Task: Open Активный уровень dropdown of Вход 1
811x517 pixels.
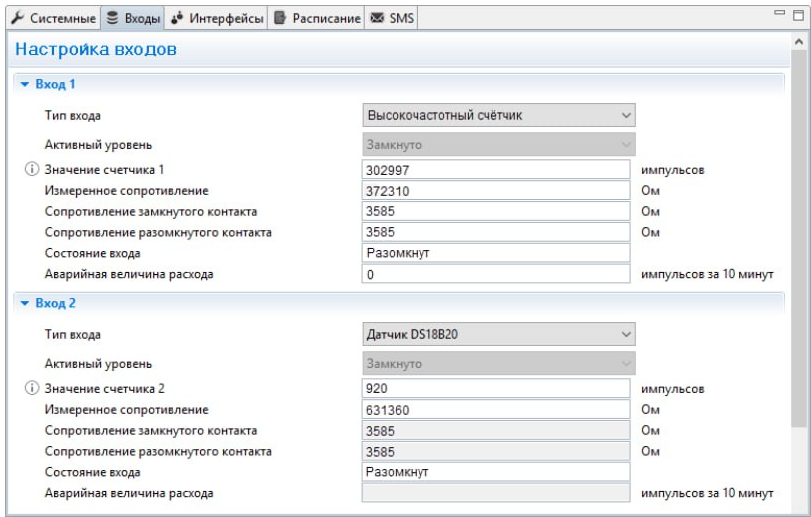Action: [499, 144]
